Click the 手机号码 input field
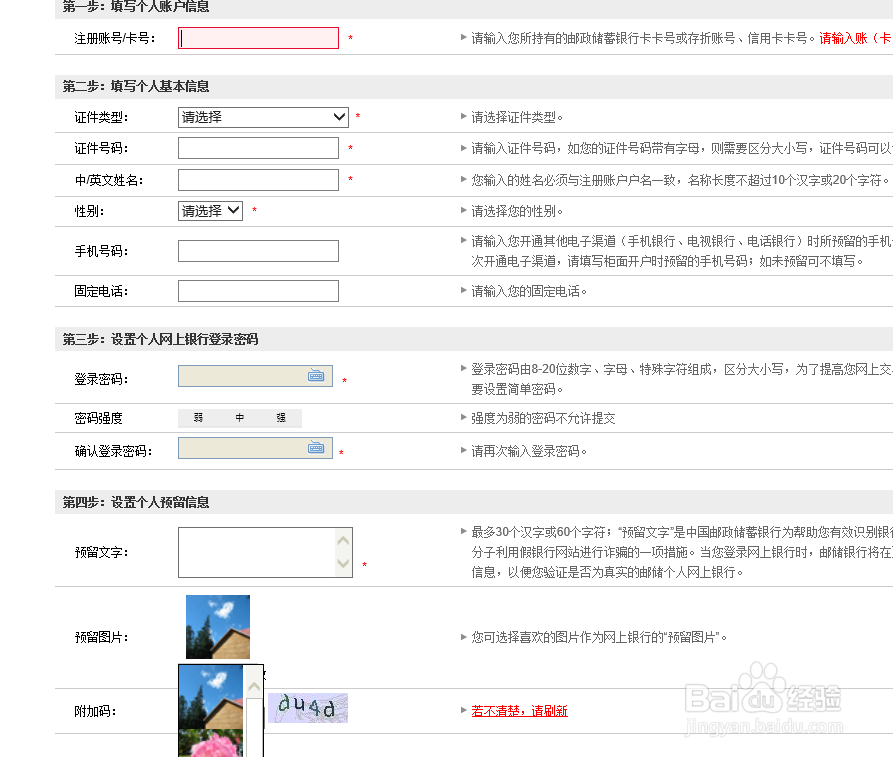893x757 pixels. [x=257, y=250]
